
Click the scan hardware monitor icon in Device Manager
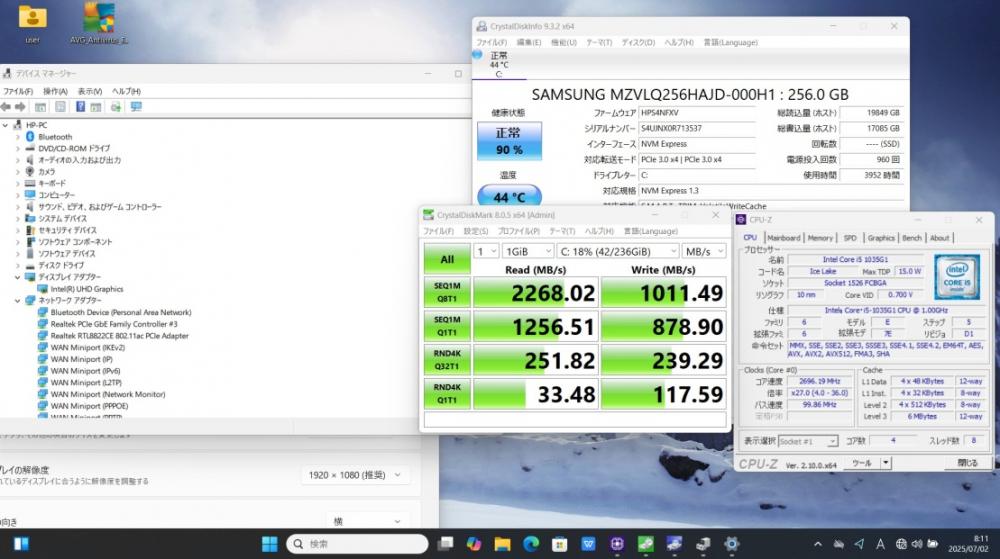tap(136, 107)
